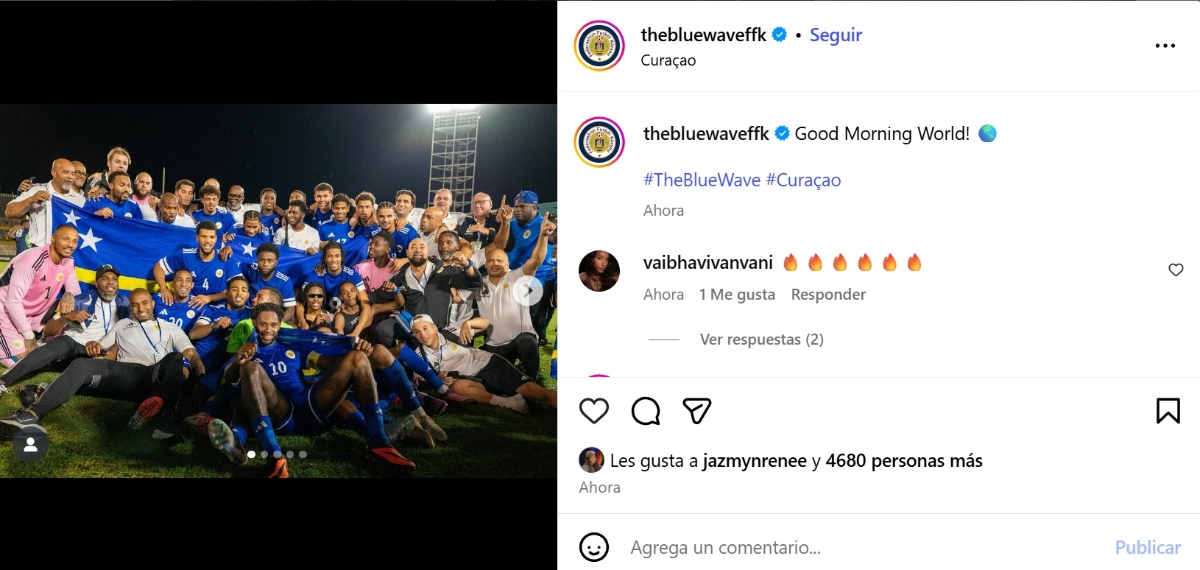View the list of 4680 personas más likes

(x=904, y=461)
